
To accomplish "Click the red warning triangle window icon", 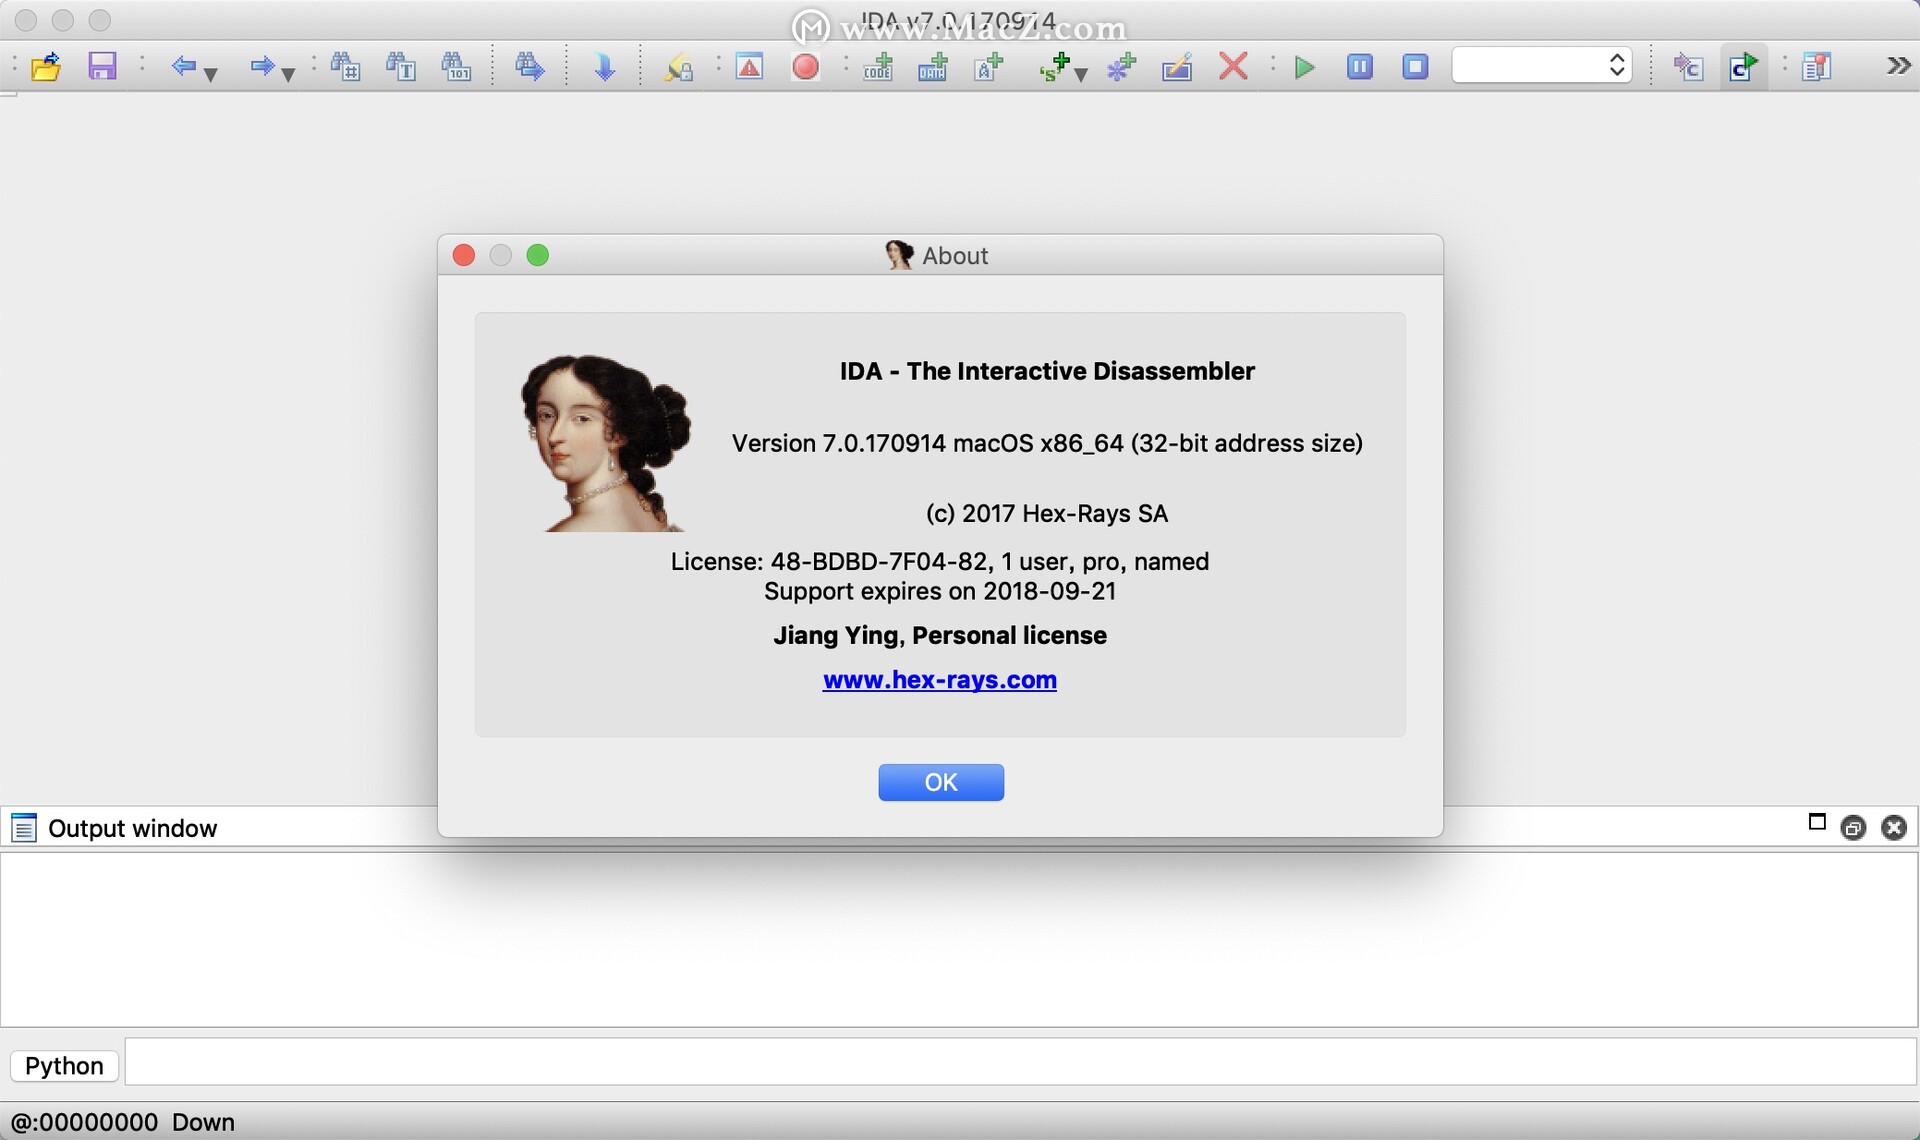I will [x=749, y=67].
